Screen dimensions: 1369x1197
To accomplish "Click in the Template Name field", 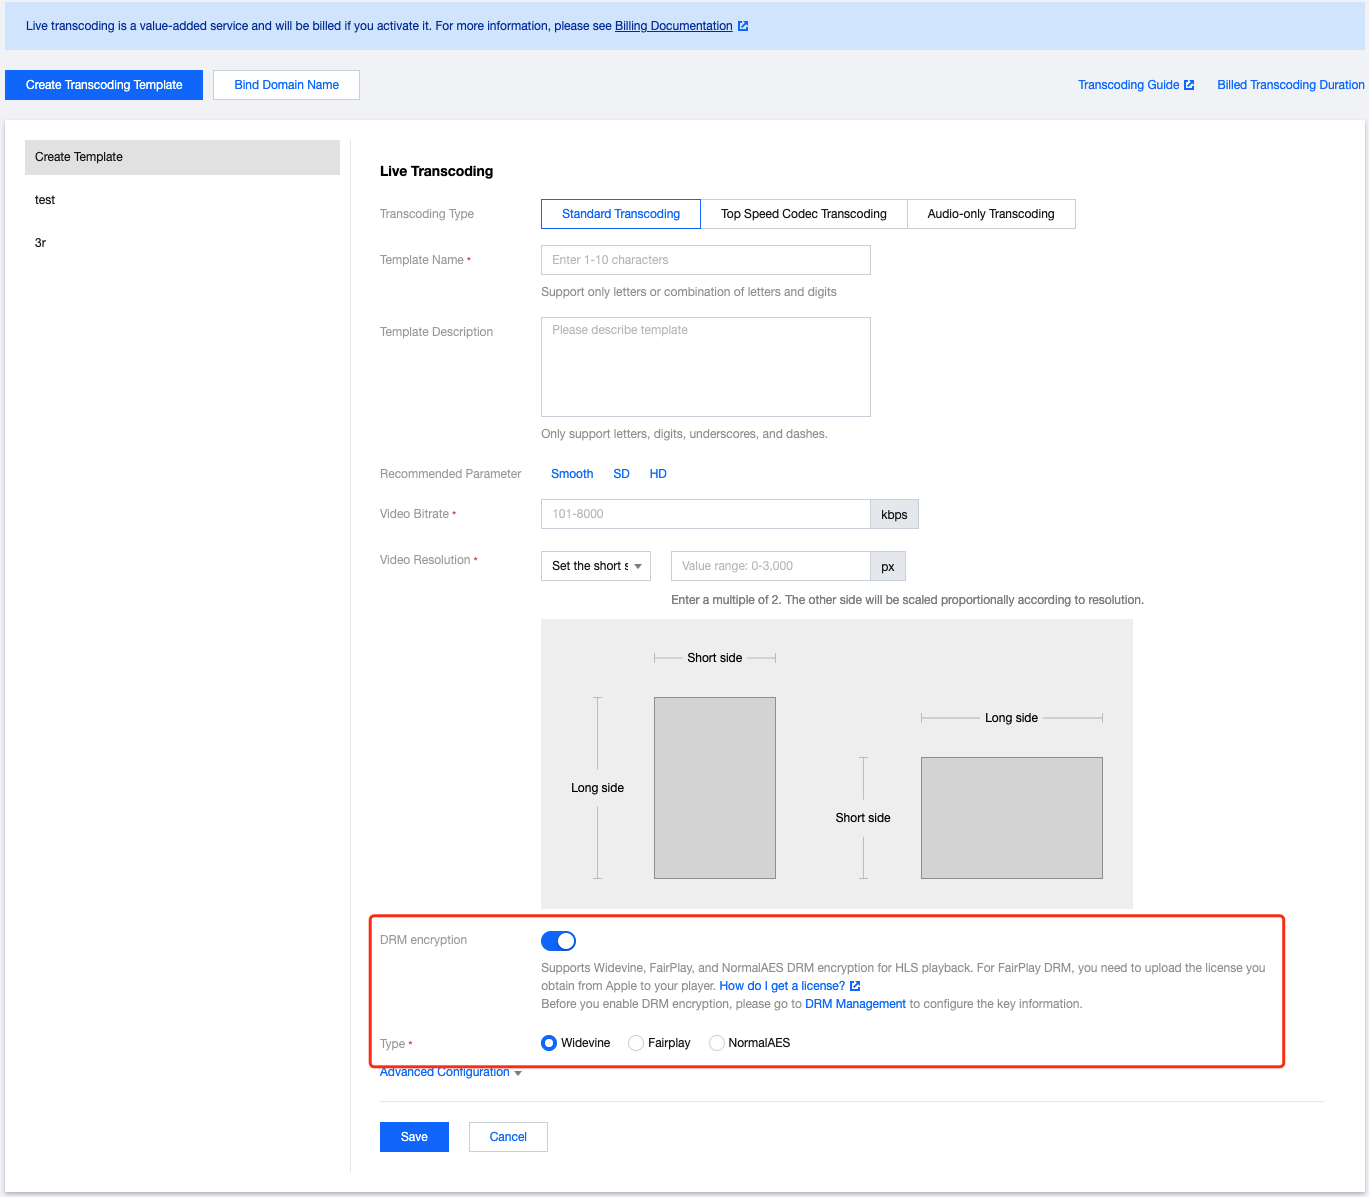I will click(705, 260).
